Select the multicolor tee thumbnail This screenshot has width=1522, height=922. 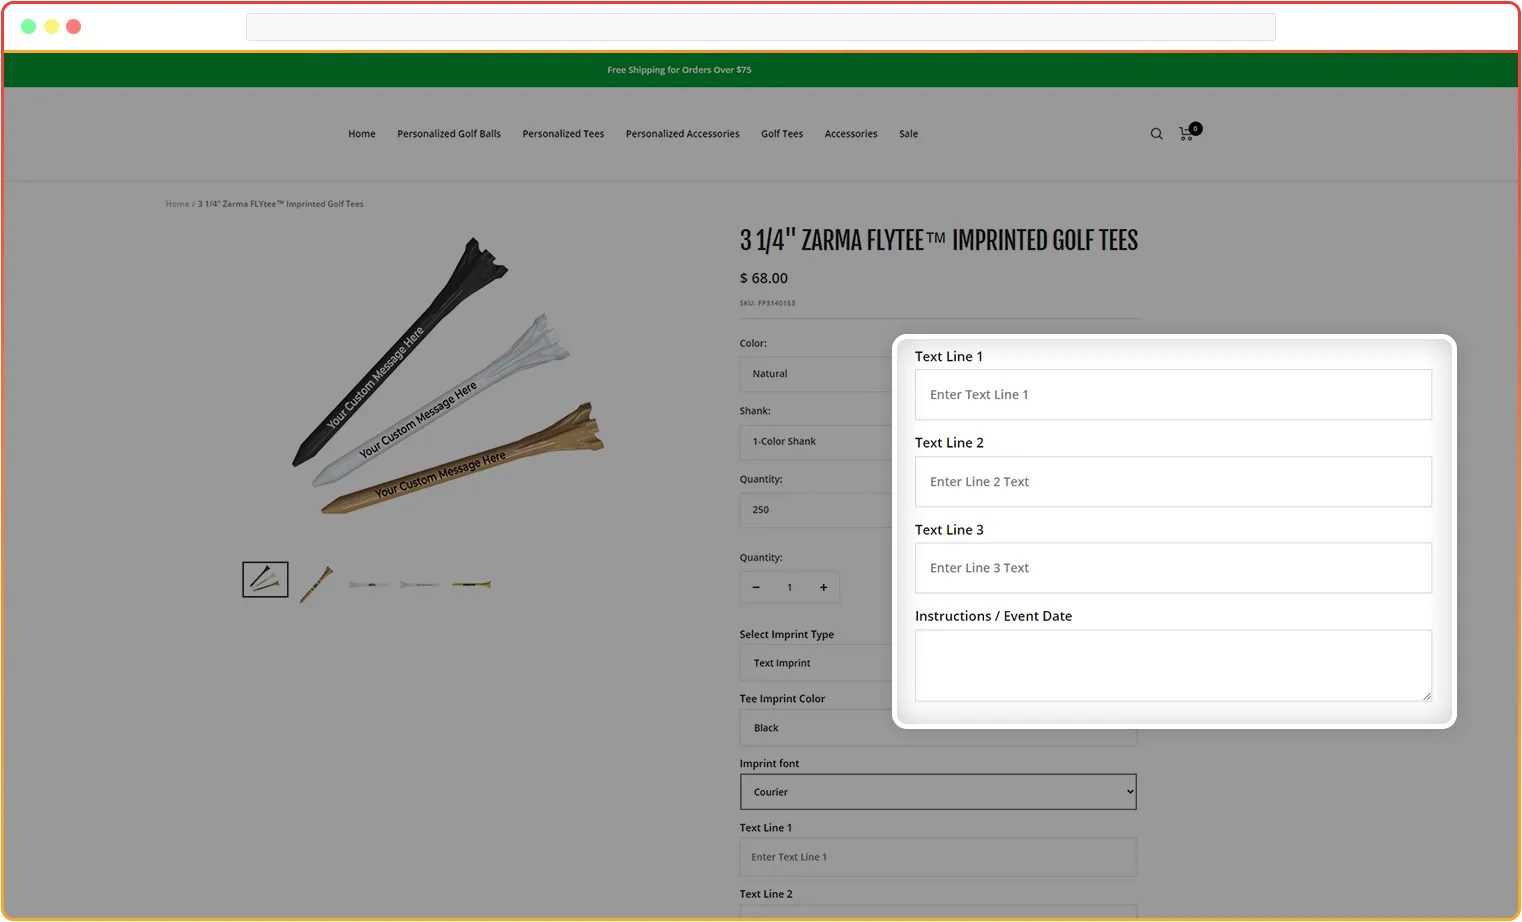tap(316, 581)
